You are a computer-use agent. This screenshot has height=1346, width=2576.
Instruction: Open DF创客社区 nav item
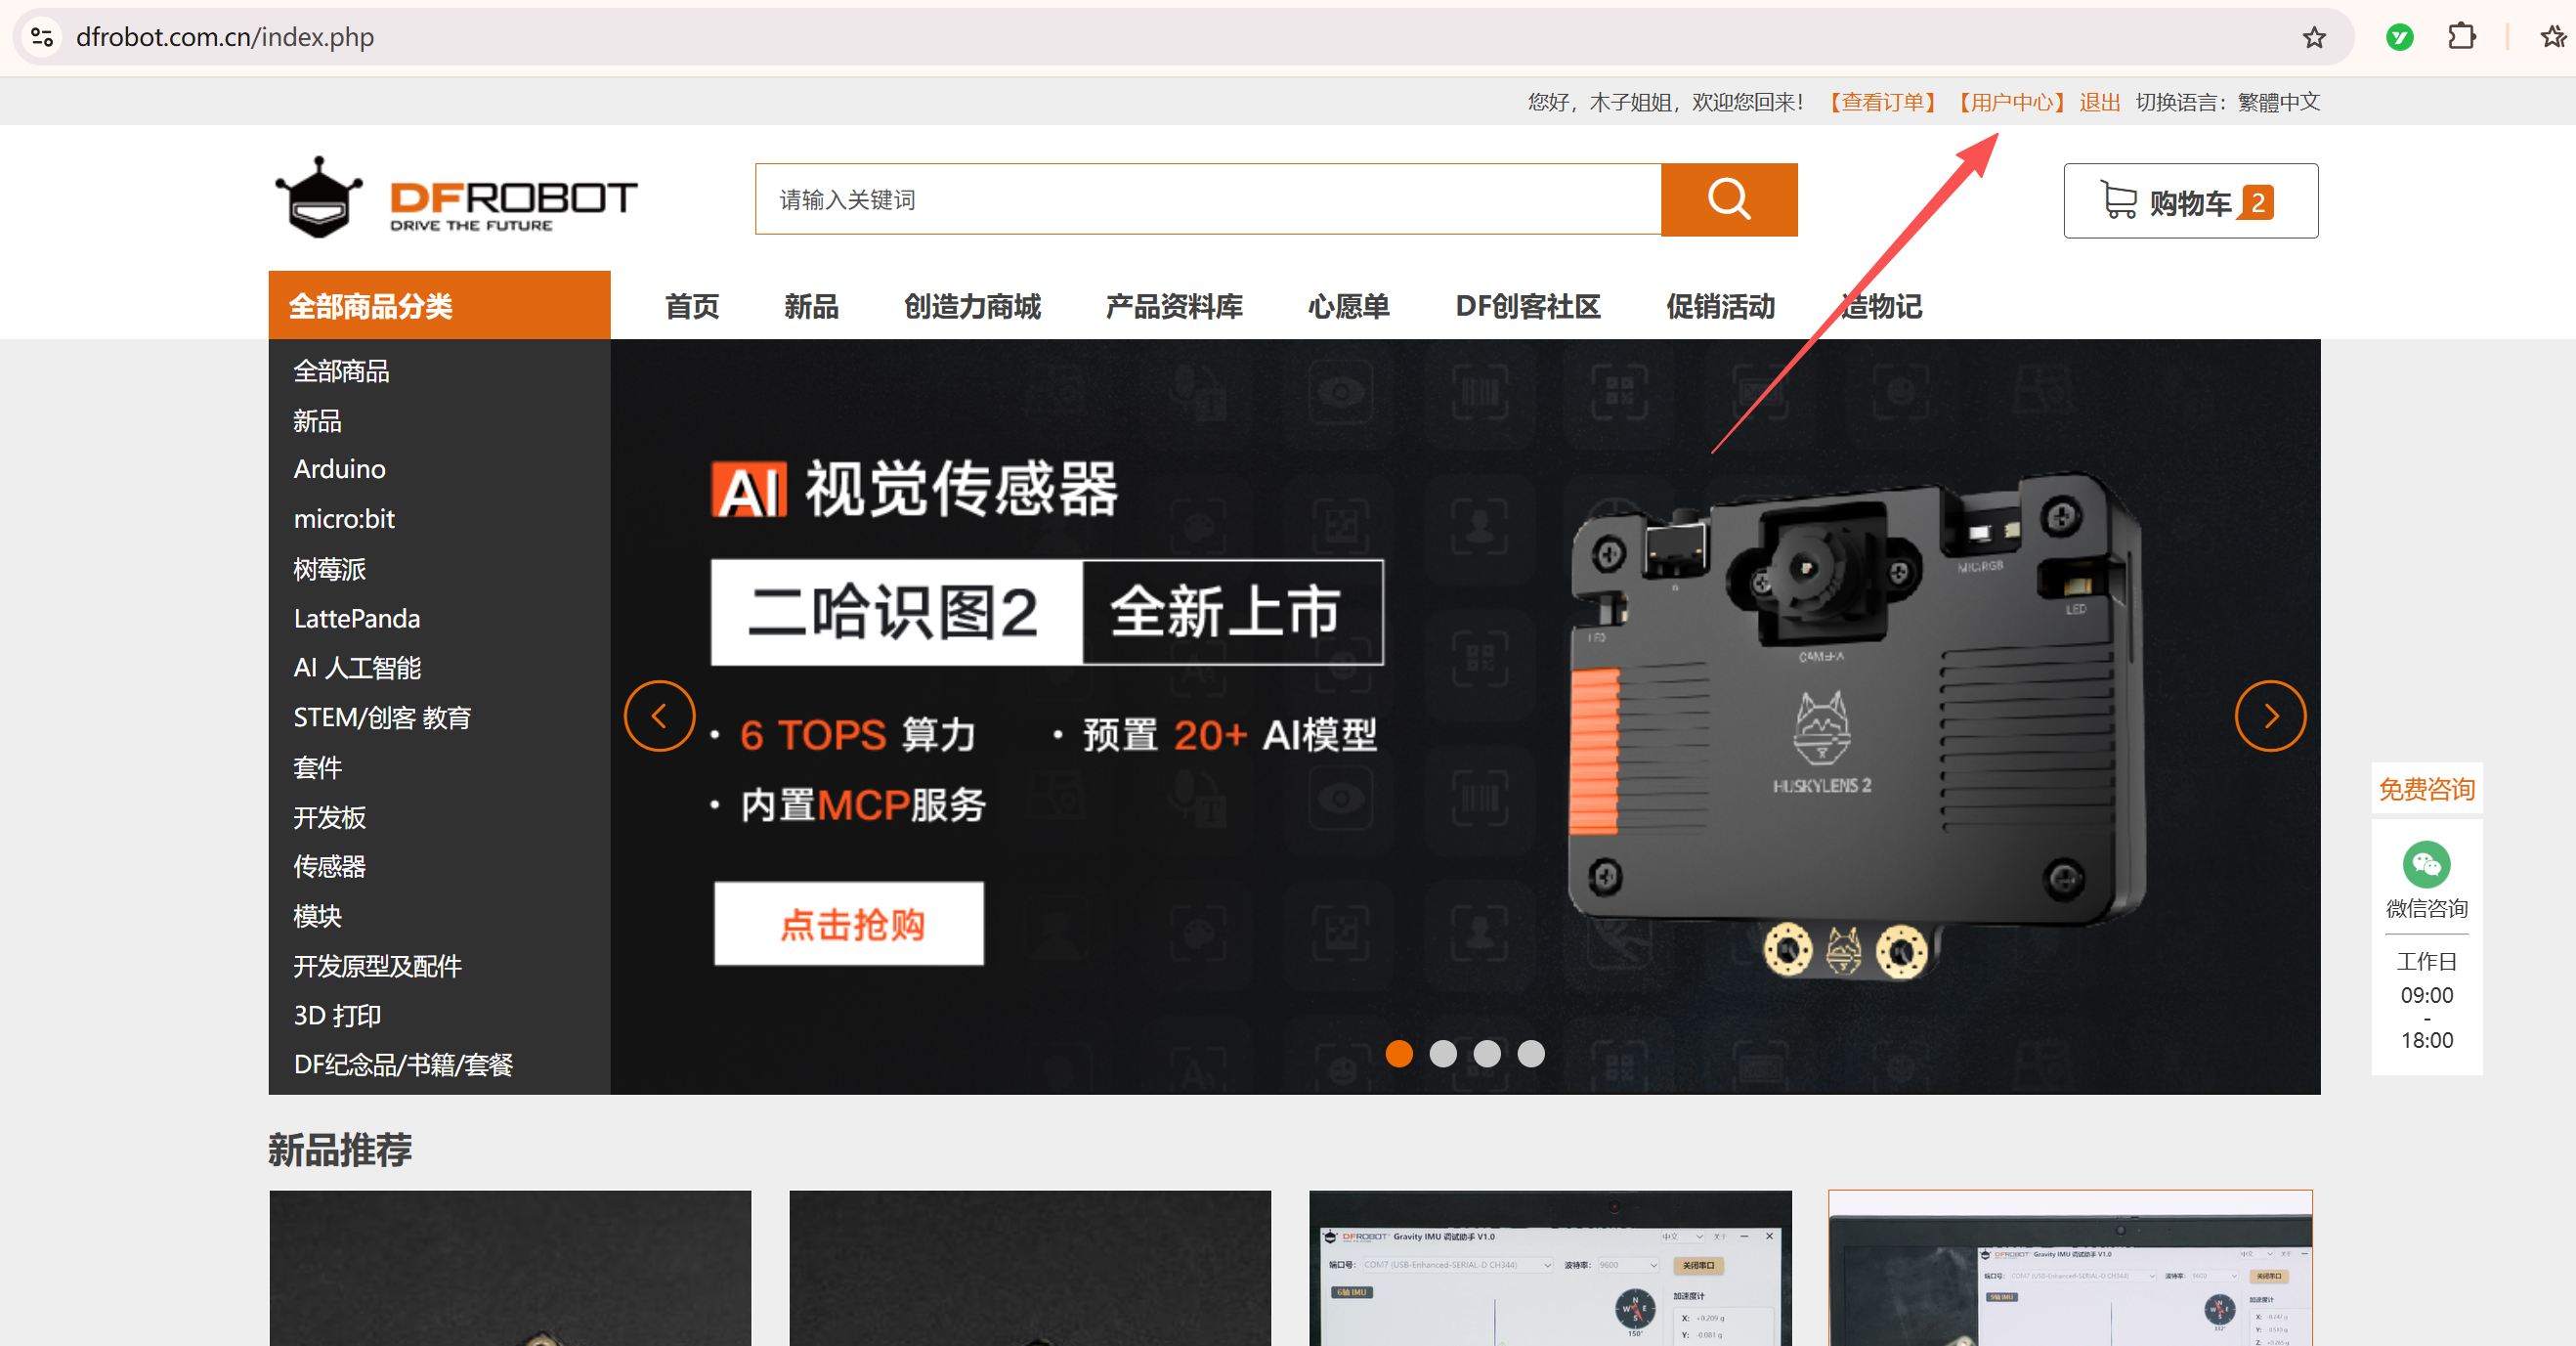coord(1528,306)
